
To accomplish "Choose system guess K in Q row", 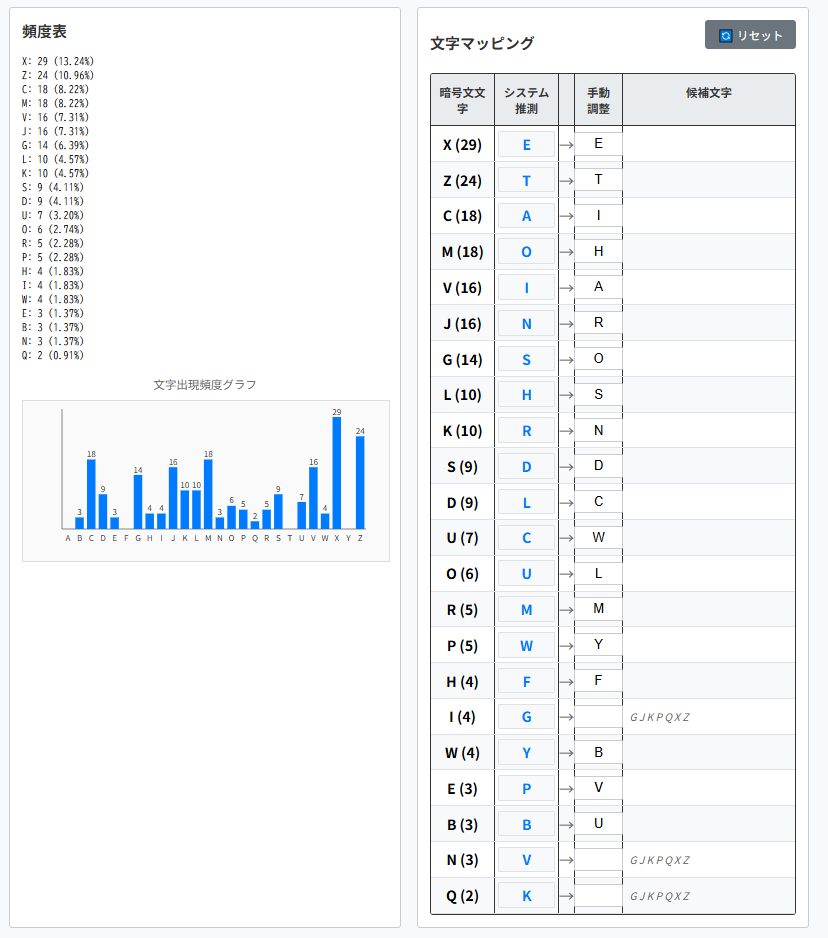I will 526,896.
